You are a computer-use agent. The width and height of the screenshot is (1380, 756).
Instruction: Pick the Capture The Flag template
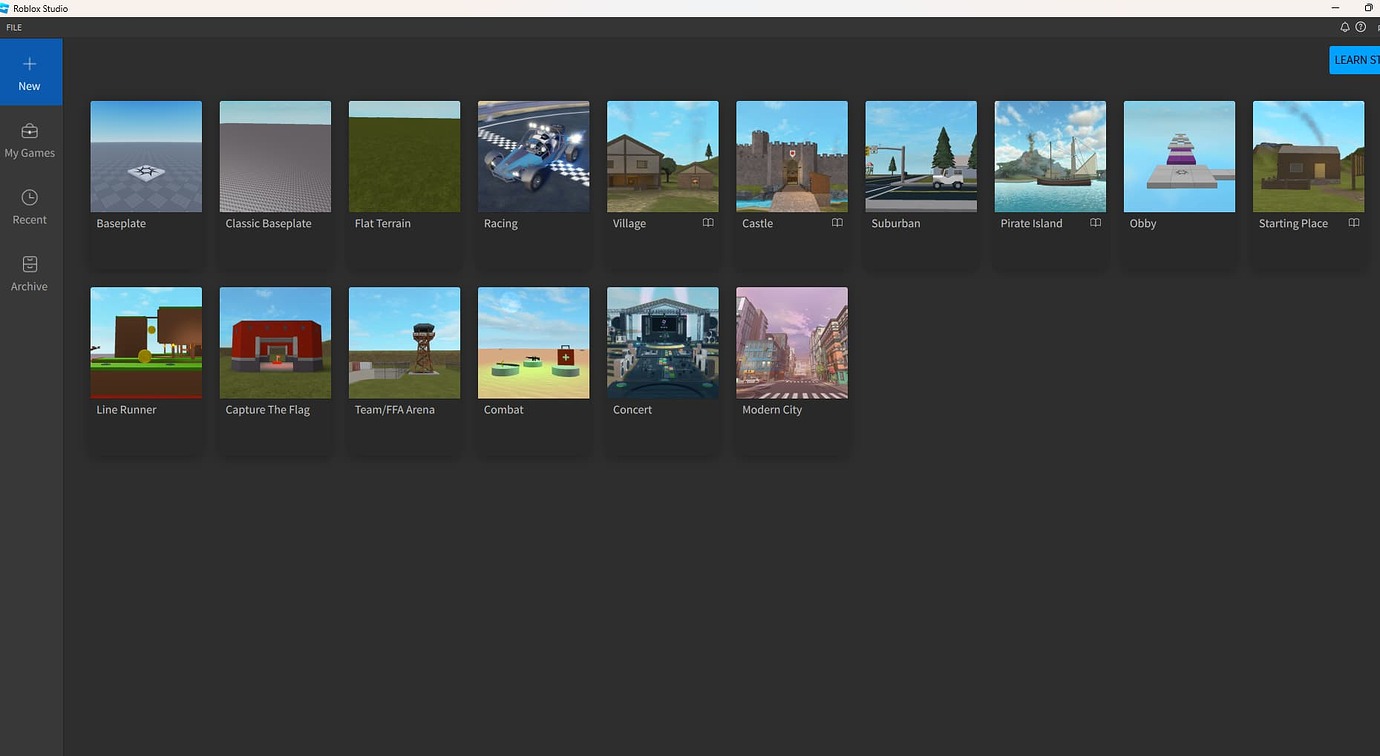[275, 343]
